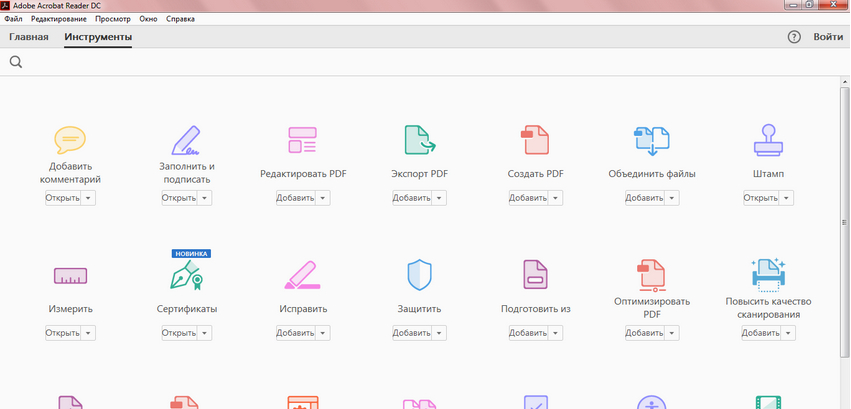
Task: Choose the Оптимизировать PDF icon
Action: tap(652, 274)
